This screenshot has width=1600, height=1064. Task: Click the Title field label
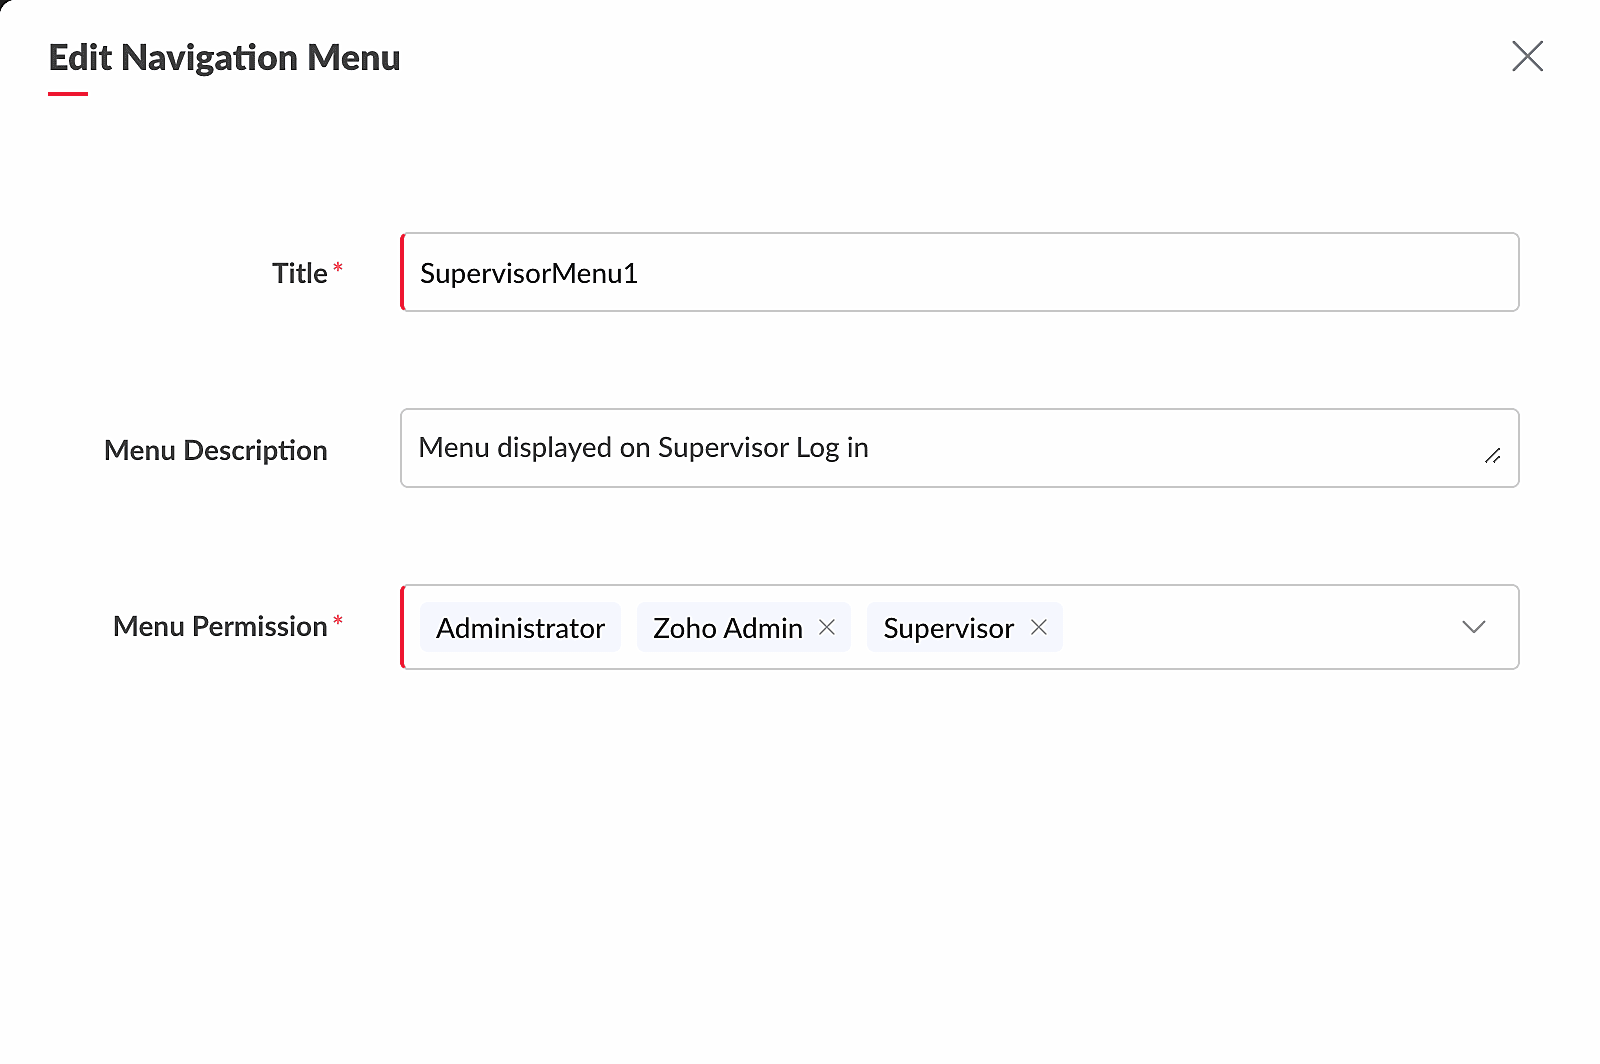coord(299,273)
